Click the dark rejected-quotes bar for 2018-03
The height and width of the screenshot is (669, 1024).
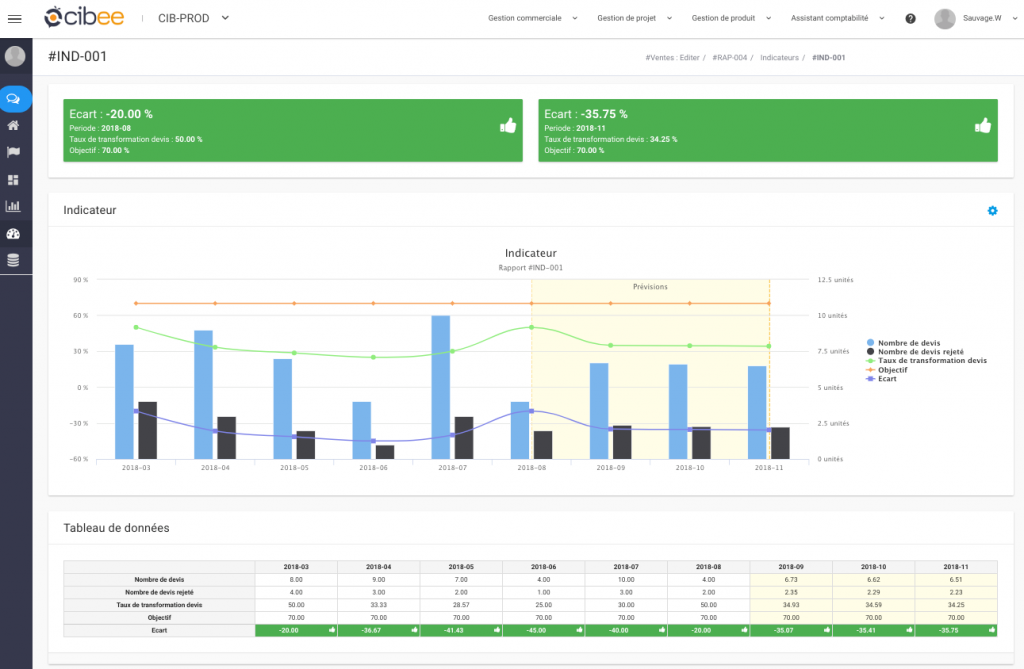(x=148, y=431)
